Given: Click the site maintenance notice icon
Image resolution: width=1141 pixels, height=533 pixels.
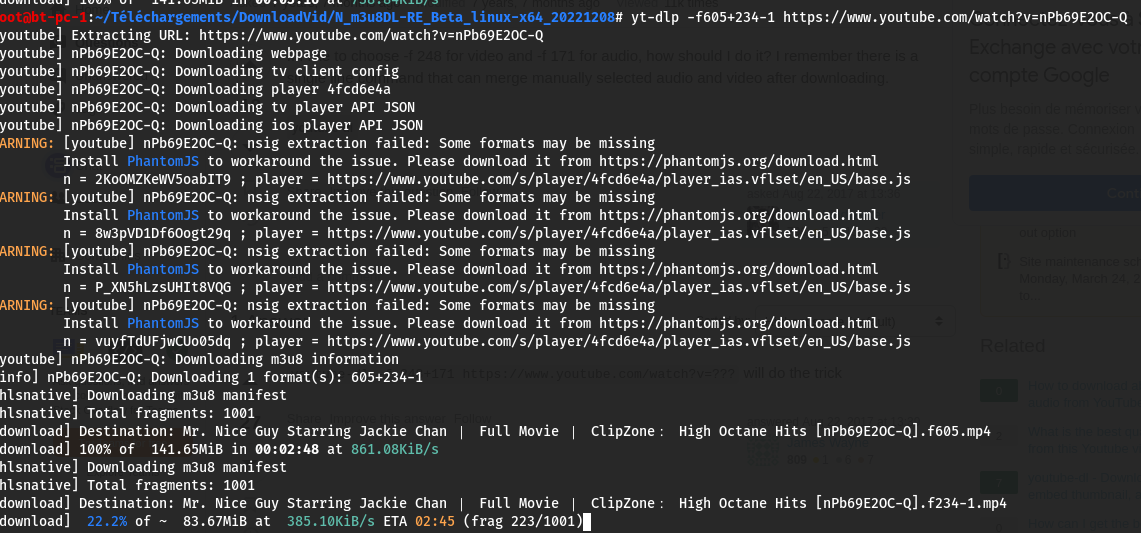Looking at the screenshot, I should click(1003, 262).
